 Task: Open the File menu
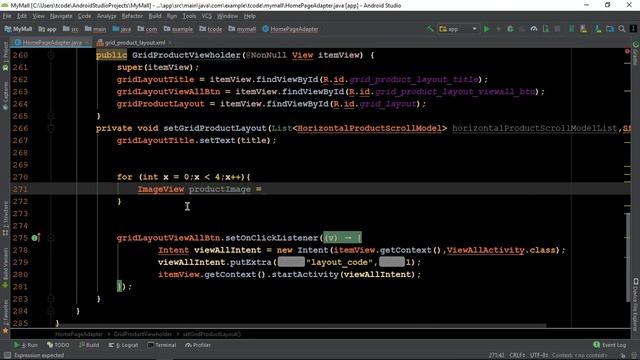pos(7,16)
